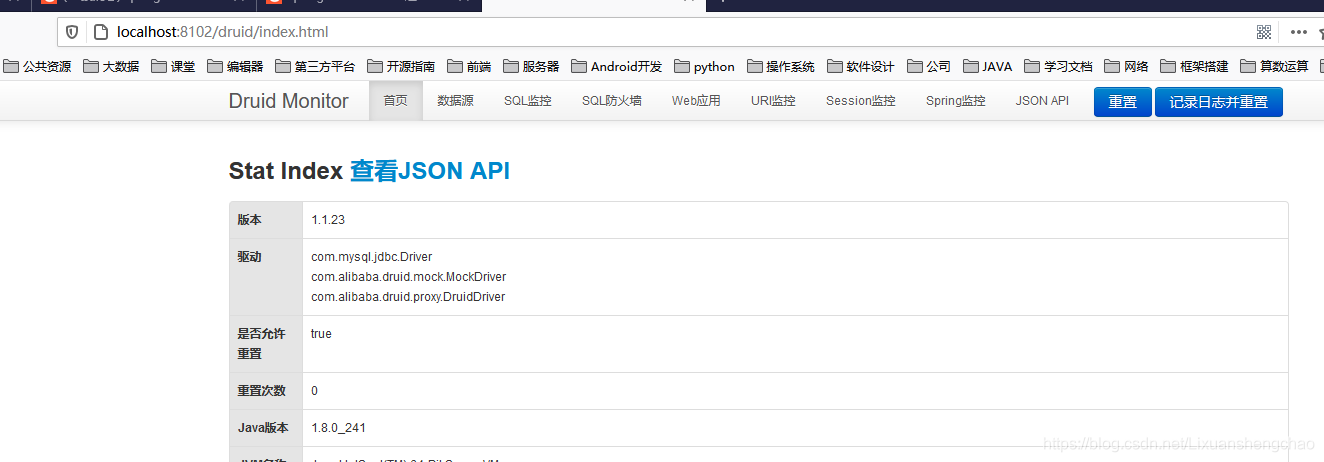The width and height of the screenshot is (1324, 462).
Task: Open the page actions ellipsis menu
Action: (x=1299, y=32)
